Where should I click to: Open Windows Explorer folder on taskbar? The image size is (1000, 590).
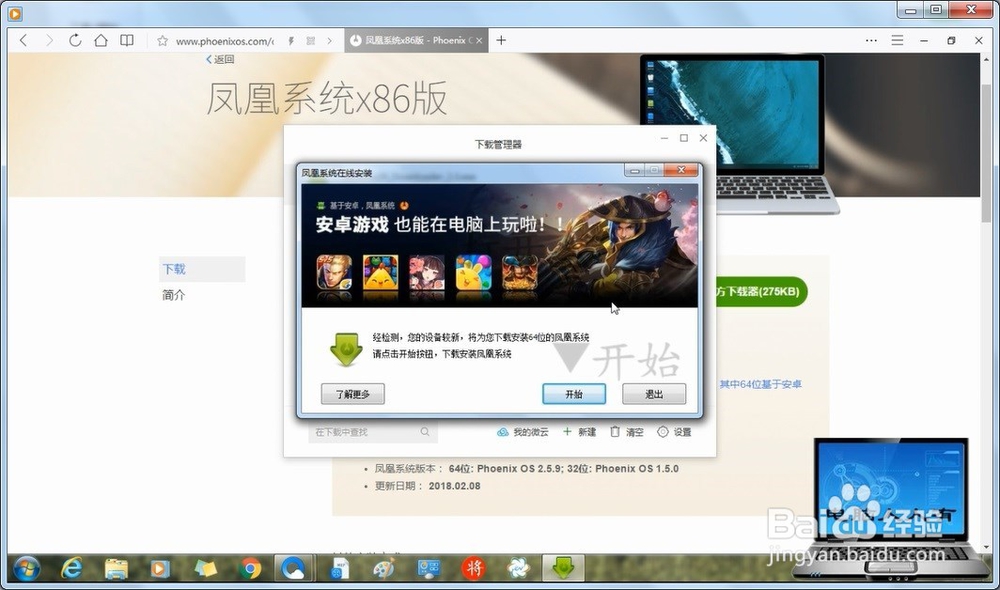116,568
